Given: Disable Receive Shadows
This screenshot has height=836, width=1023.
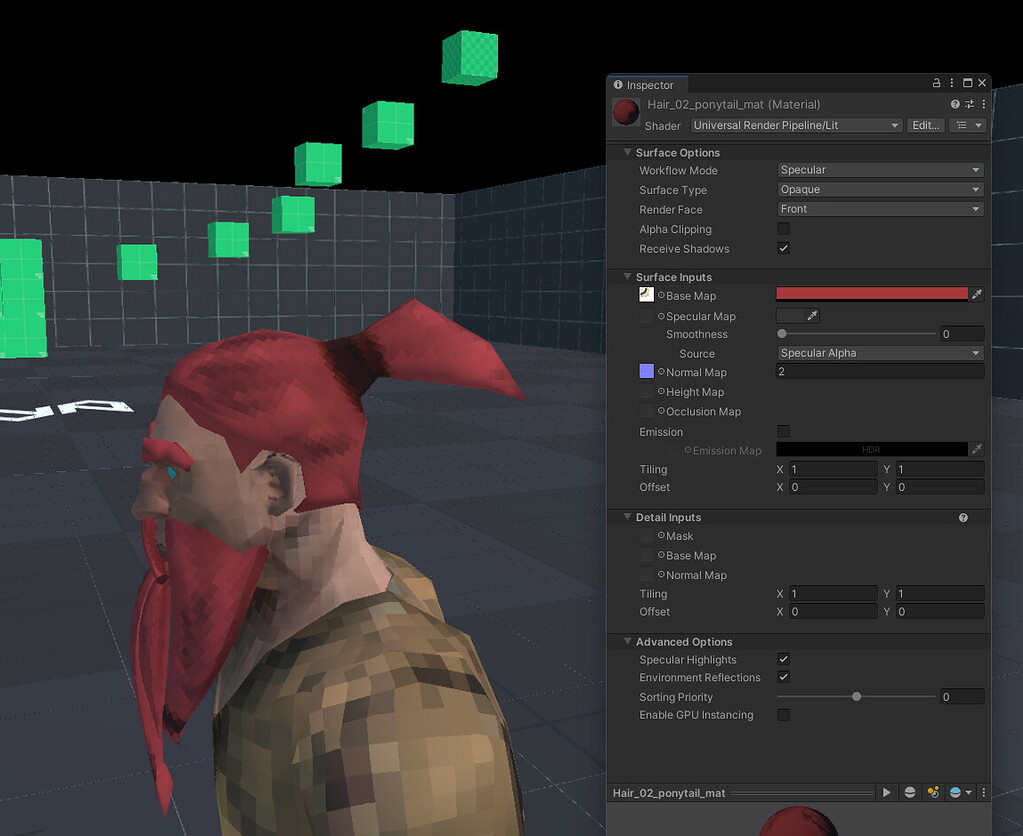Looking at the screenshot, I should 784,248.
